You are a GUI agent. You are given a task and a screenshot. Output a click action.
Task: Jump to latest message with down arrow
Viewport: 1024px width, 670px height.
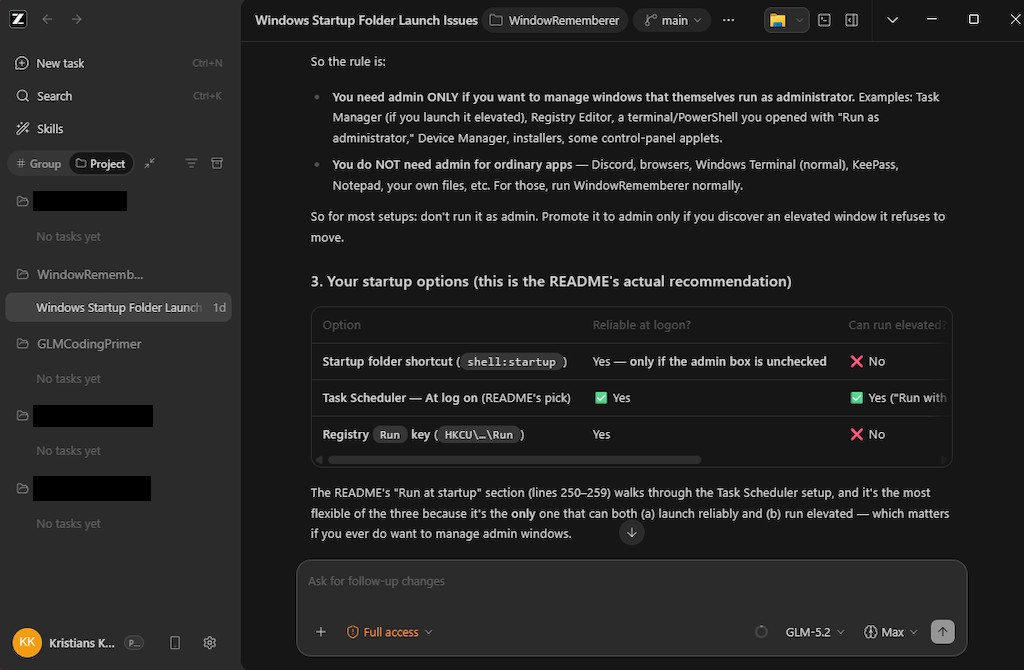click(632, 533)
